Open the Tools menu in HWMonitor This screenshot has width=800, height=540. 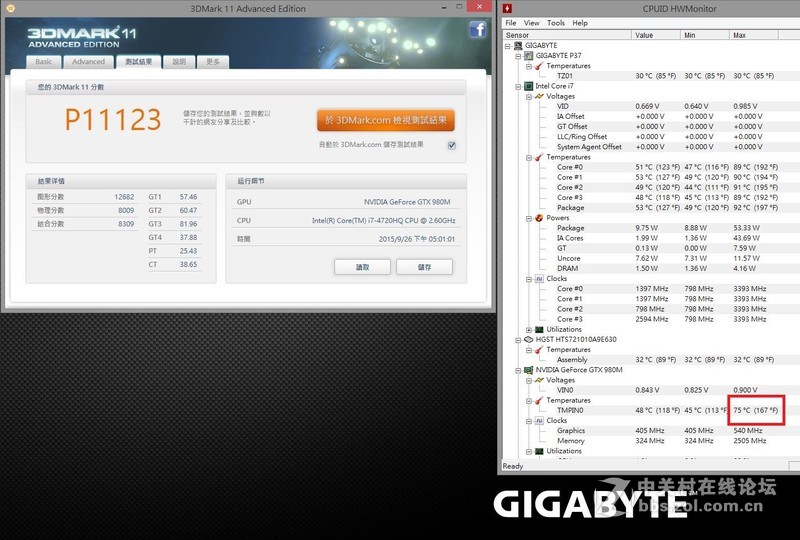pyautogui.click(x=556, y=23)
